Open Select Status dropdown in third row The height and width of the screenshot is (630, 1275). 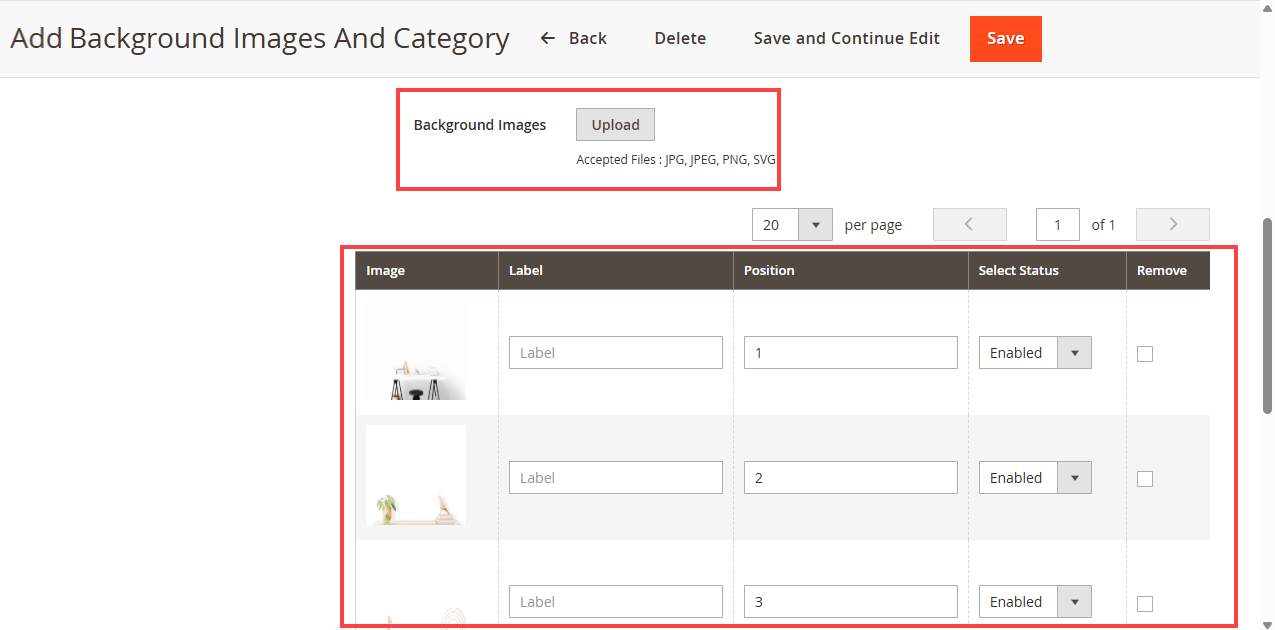tap(1035, 602)
